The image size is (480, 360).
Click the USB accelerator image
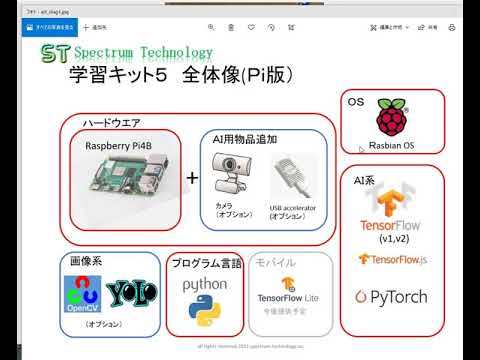[x=293, y=177]
